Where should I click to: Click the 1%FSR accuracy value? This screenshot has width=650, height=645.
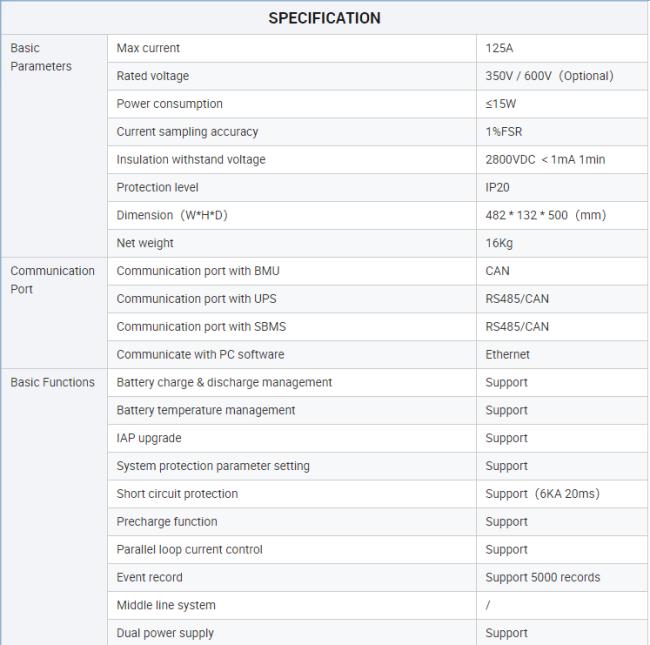504,132
